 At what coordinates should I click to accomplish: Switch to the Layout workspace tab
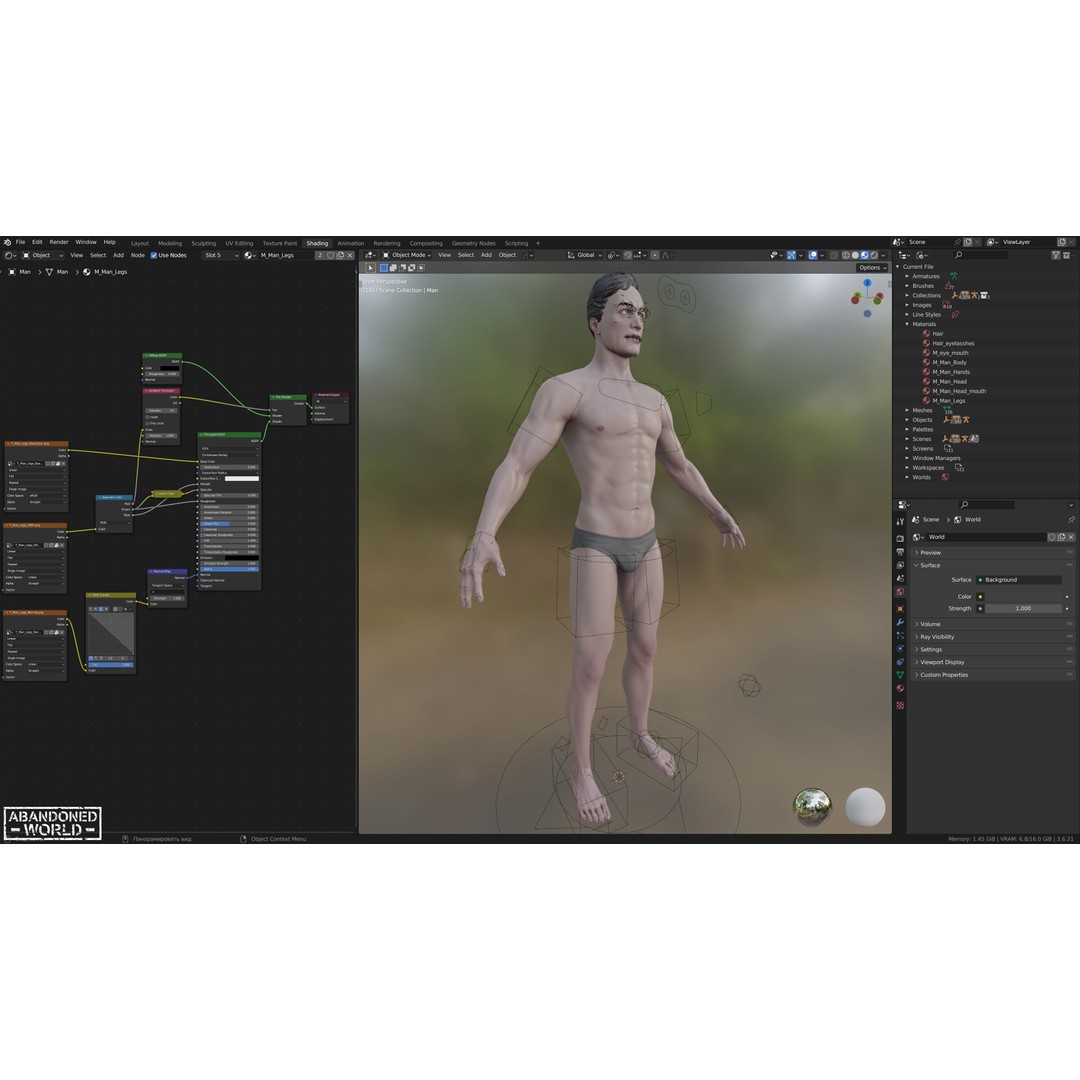tap(140, 243)
